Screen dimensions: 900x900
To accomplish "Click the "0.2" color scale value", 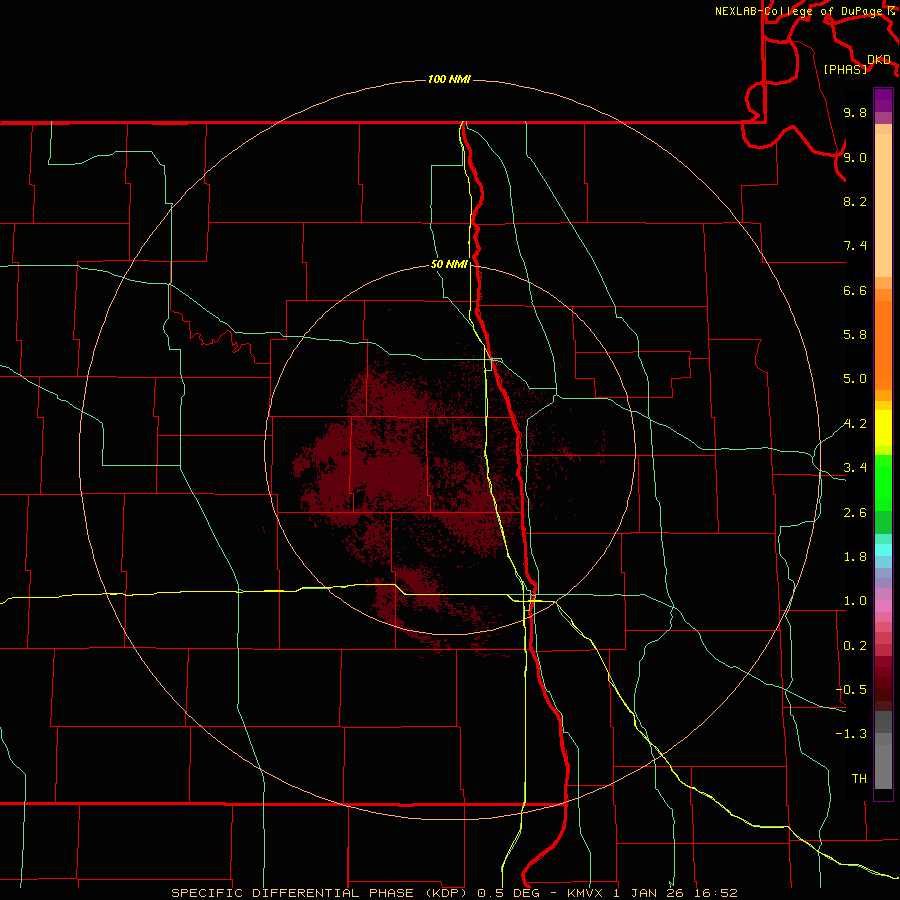I will pyautogui.click(x=855, y=646).
